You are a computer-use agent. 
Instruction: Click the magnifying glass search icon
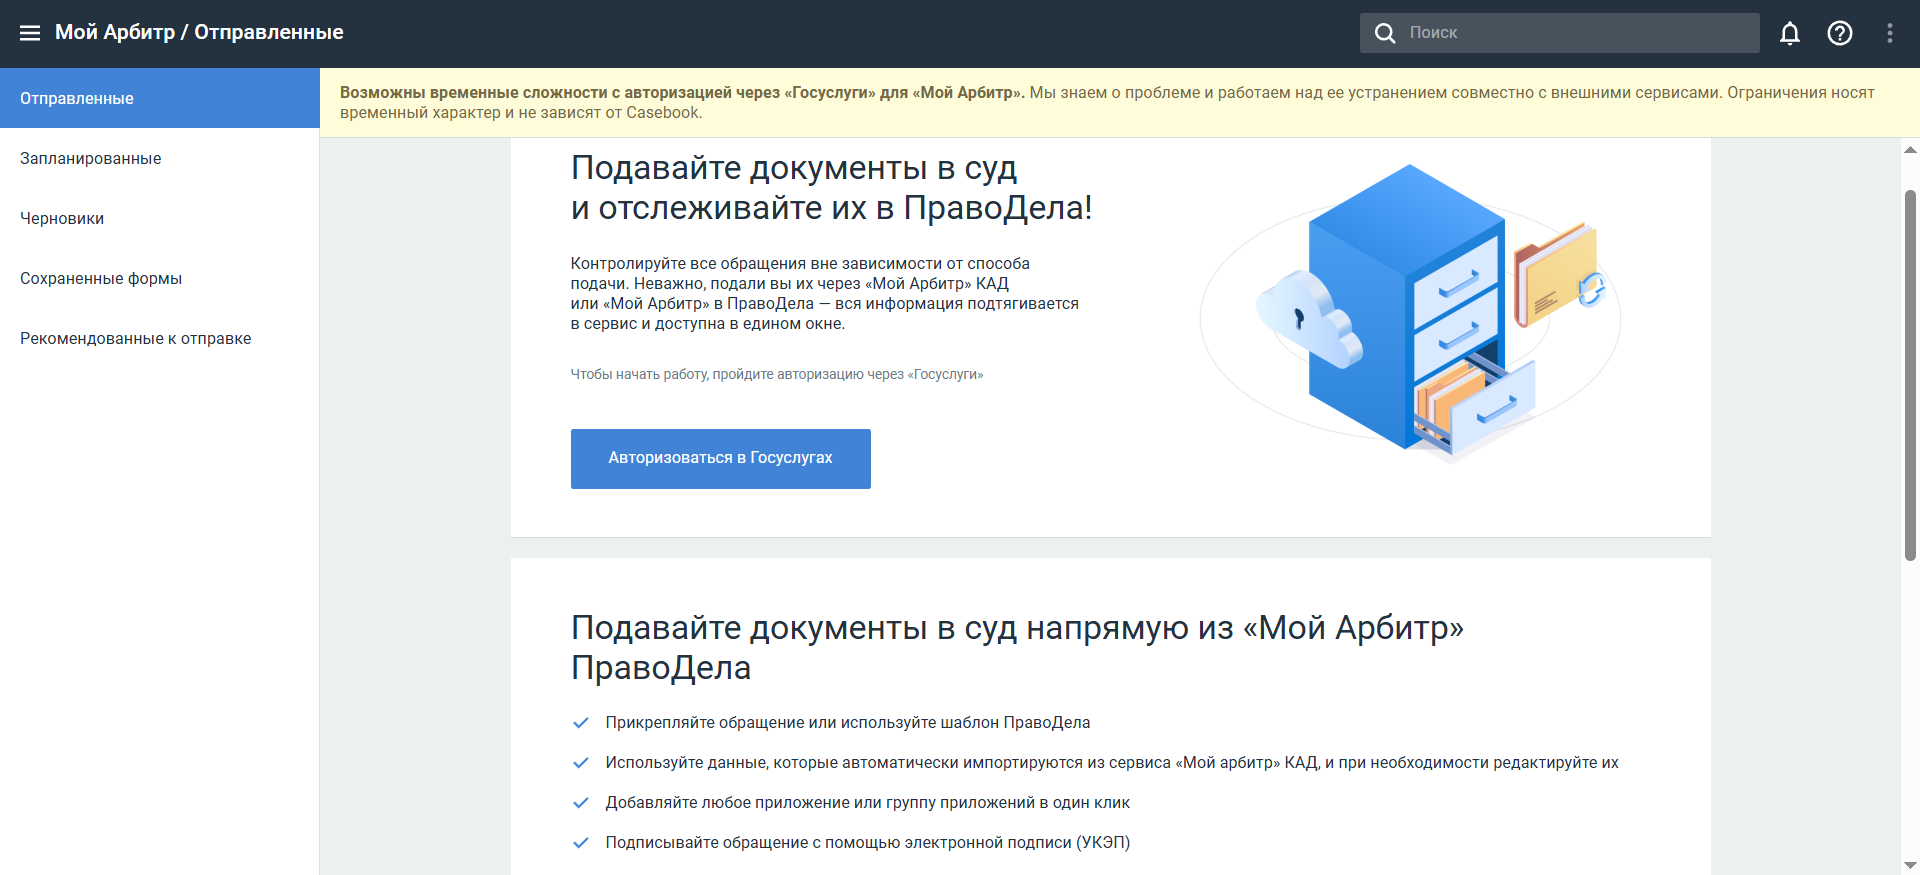pos(1385,33)
